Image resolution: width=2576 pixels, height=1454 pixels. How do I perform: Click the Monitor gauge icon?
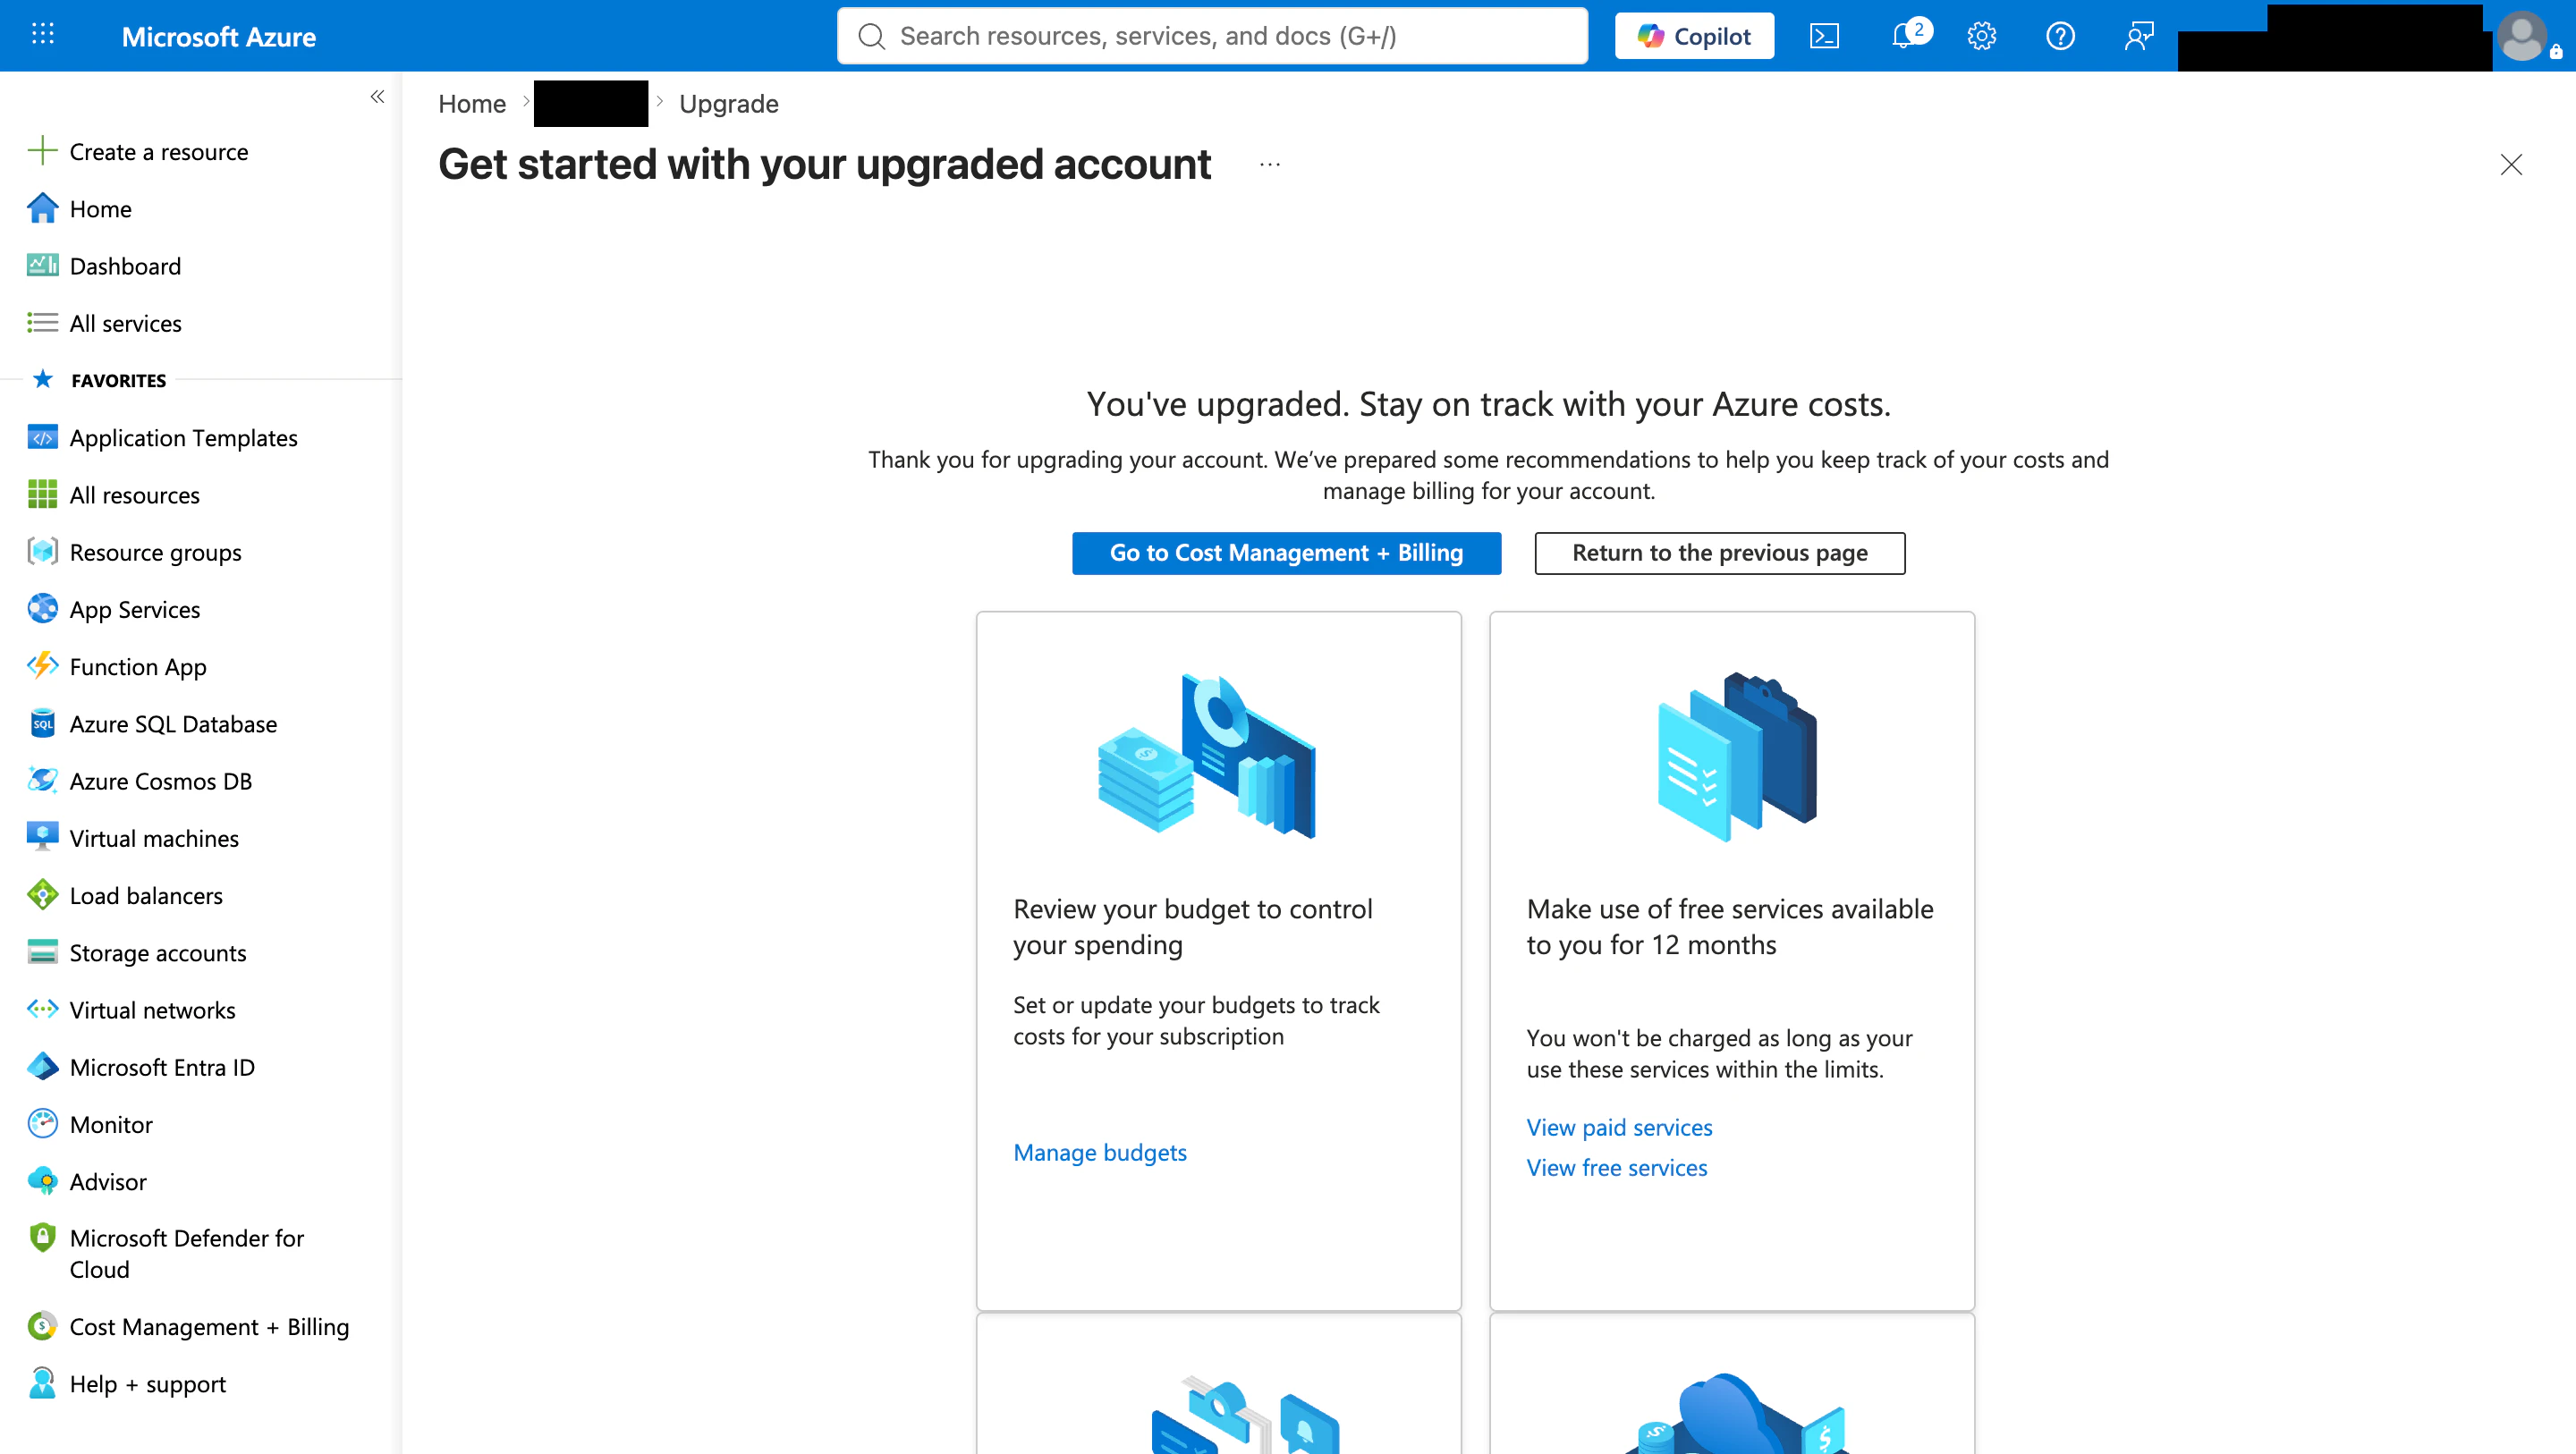coord(42,1123)
